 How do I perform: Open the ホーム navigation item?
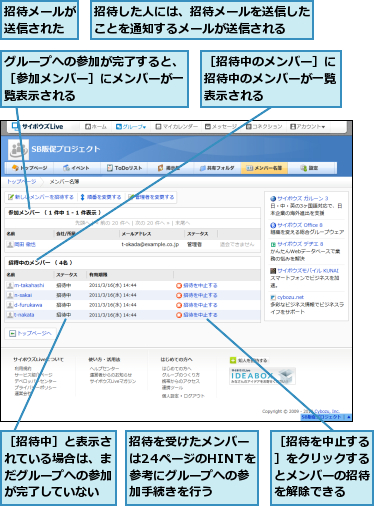pos(96,127)
